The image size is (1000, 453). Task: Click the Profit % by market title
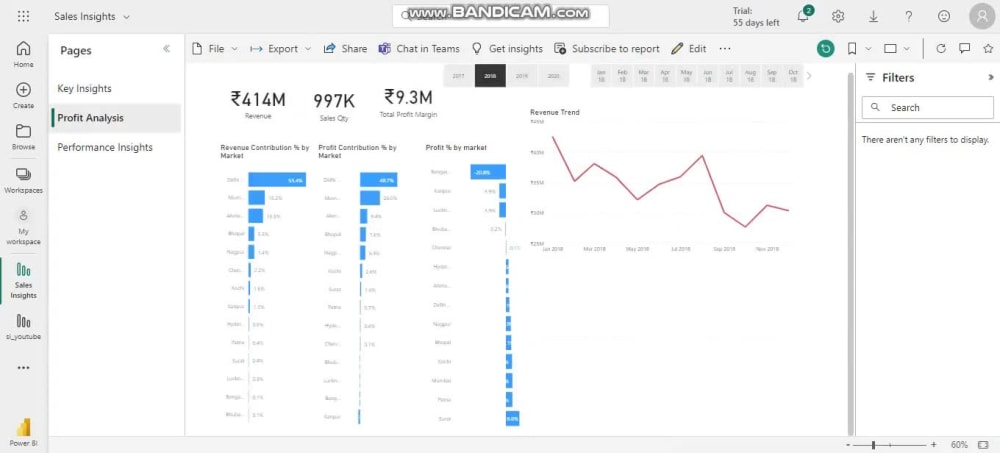[456, 147]
